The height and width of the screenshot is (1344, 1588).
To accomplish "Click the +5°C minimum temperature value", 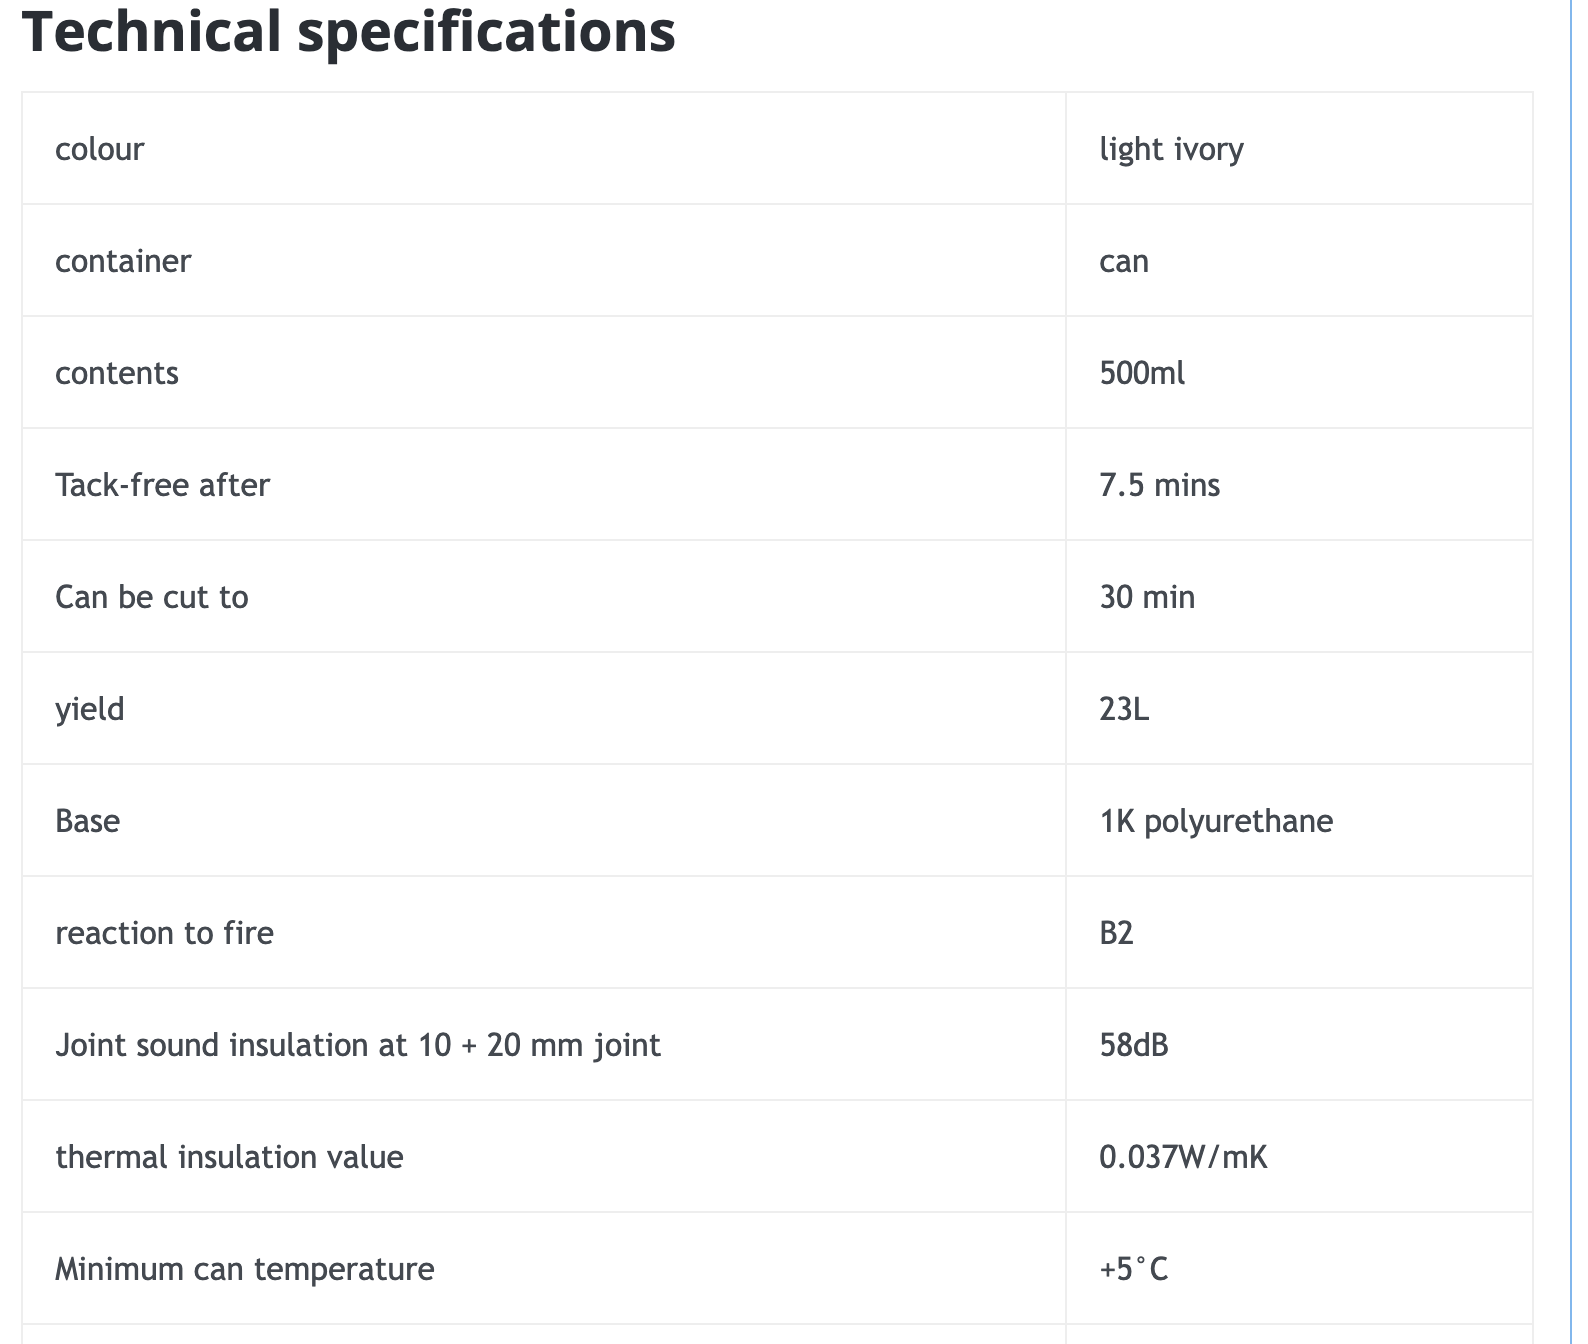I will (x=1134, y=1270).
